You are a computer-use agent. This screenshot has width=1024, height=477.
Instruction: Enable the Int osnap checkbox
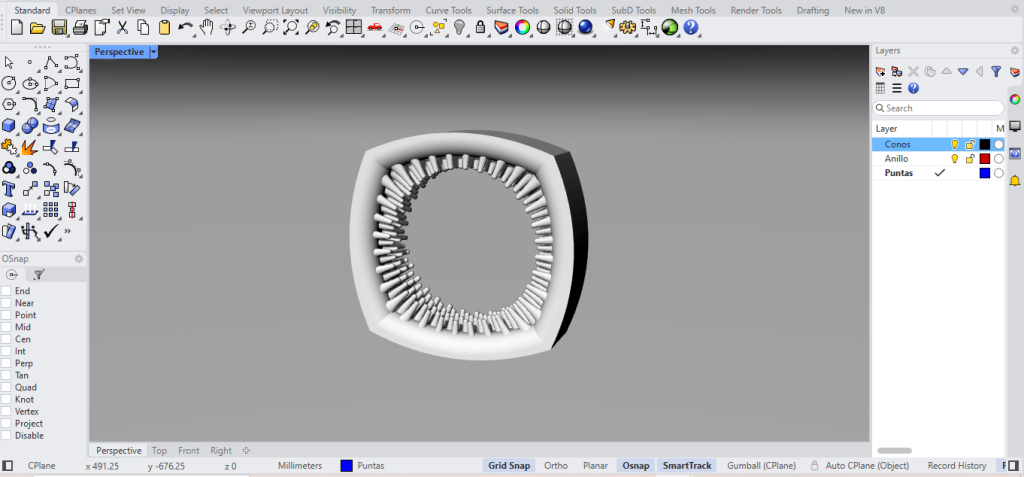pos(7,351)
